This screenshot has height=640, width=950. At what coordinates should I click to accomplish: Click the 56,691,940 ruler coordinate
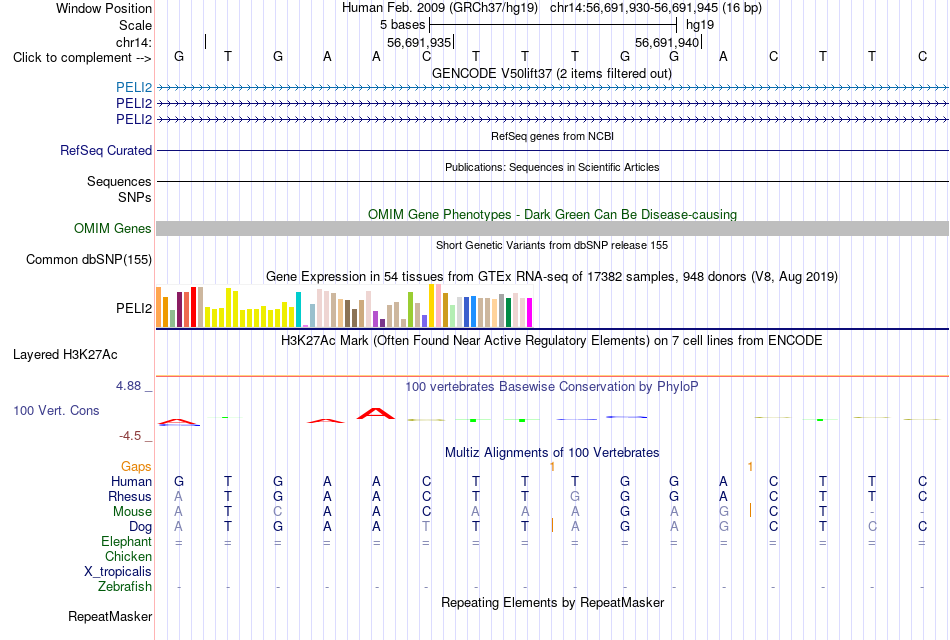pos(667,42)
